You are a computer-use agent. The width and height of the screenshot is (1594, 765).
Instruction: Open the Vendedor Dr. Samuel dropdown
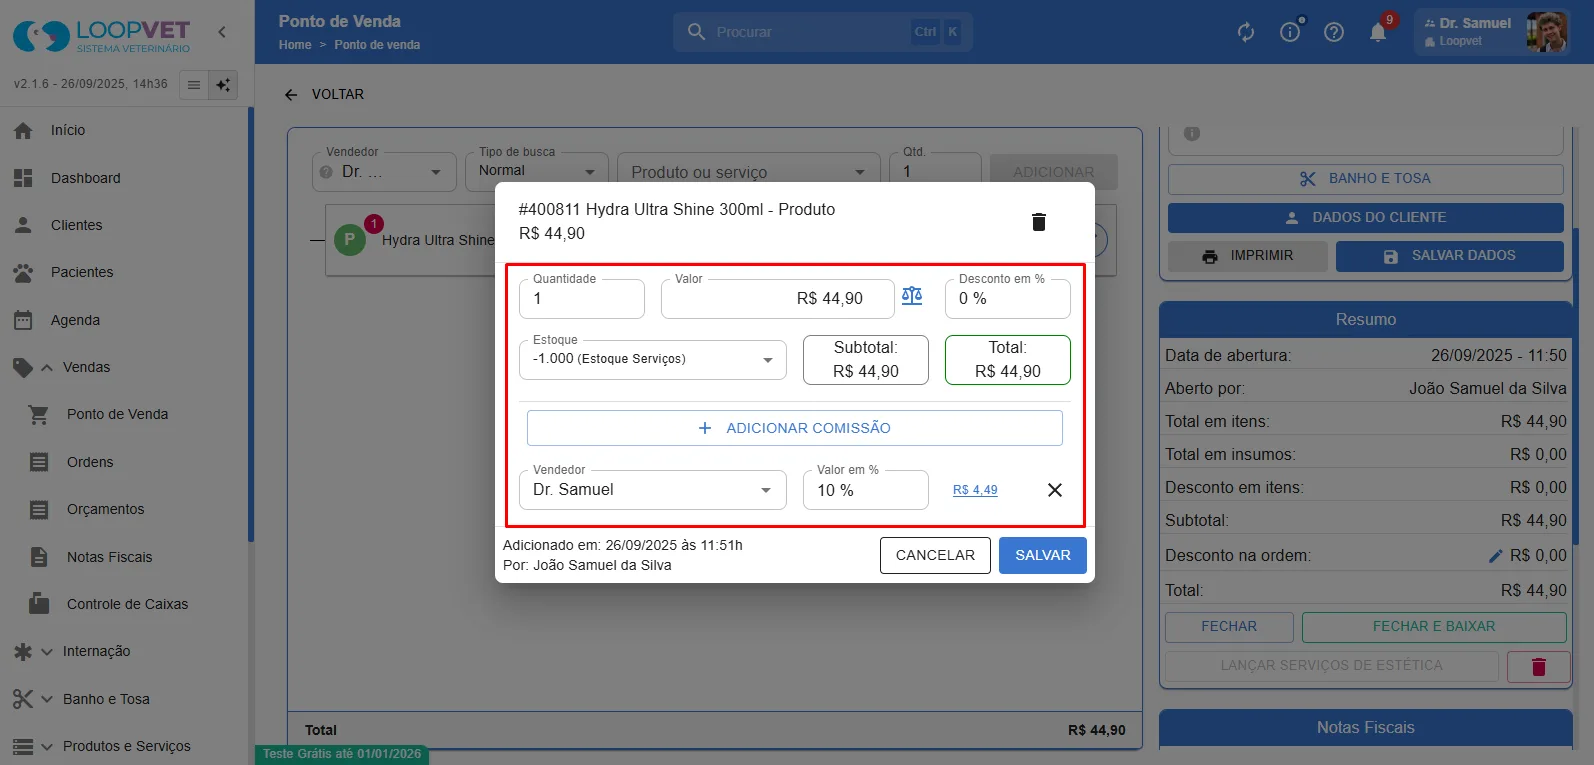click(653, 490)
